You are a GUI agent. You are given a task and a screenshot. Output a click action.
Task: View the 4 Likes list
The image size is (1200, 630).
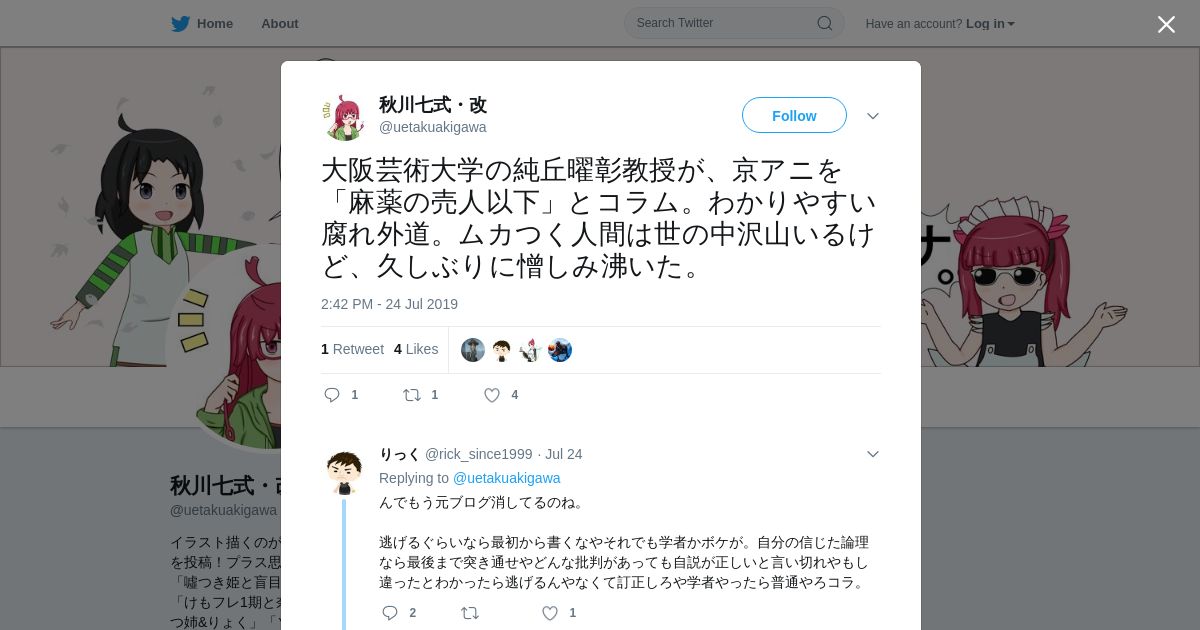pyautogui.click(x=416, y=349)
